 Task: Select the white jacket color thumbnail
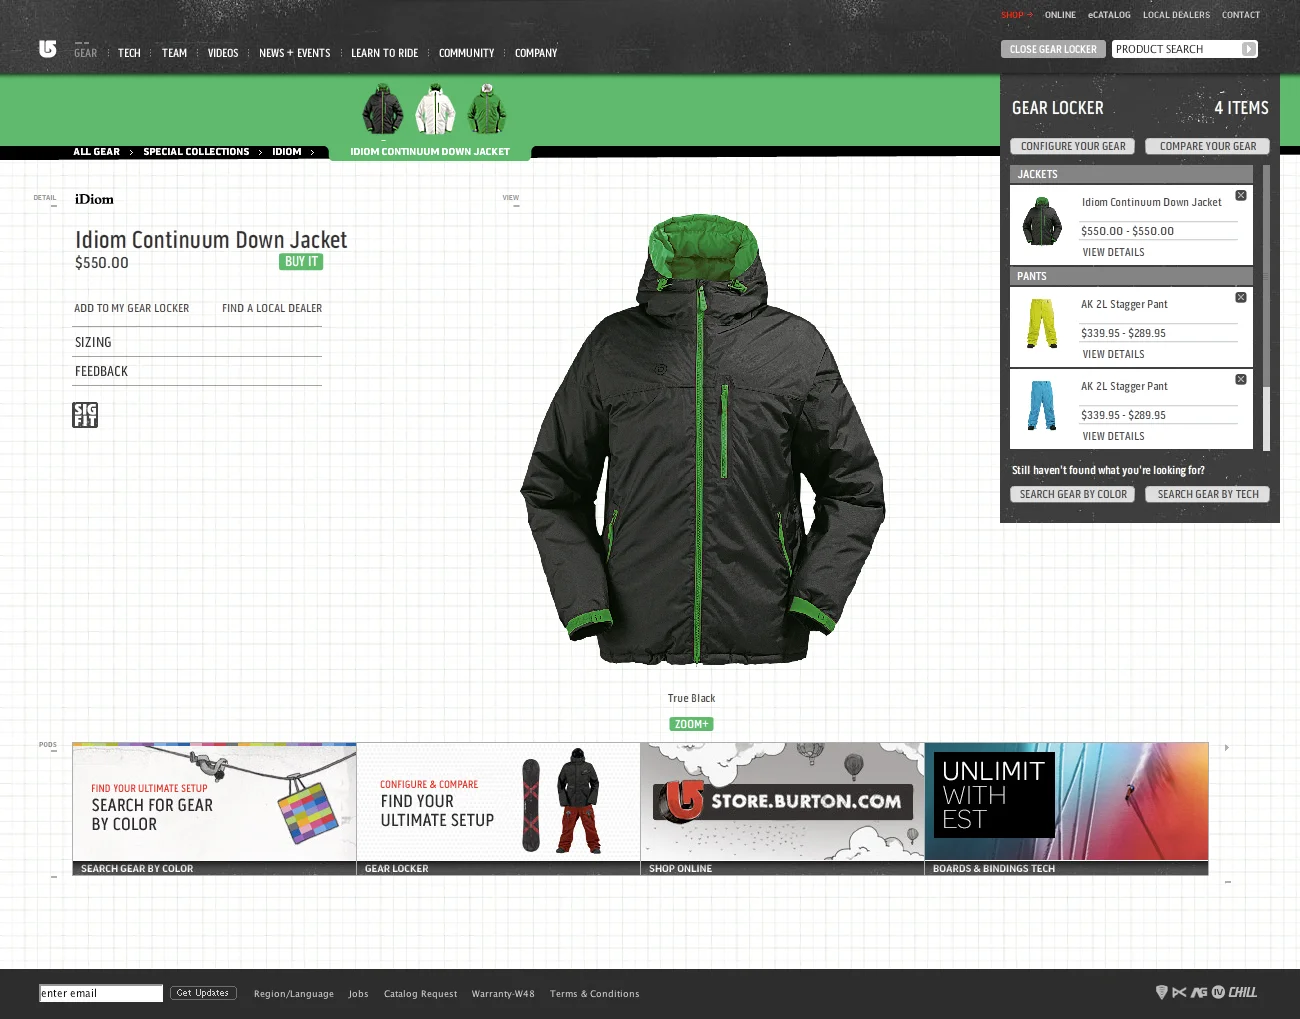435,109
